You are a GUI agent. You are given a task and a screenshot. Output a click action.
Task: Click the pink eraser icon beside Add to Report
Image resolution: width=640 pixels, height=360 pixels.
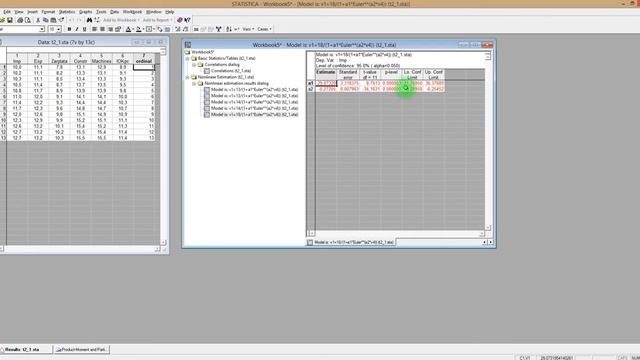click(x=180, y=20)
